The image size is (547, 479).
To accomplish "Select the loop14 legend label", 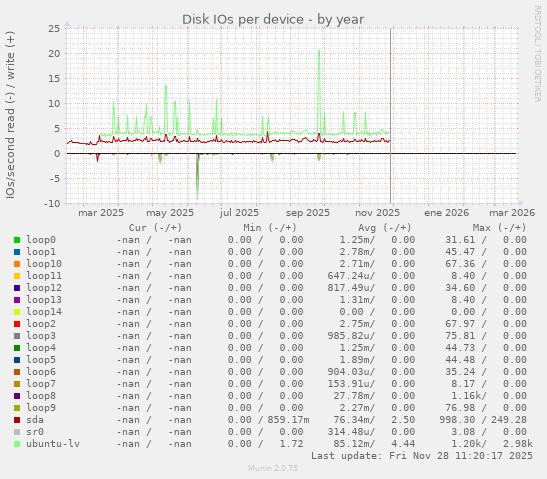I will click(44, 312).
